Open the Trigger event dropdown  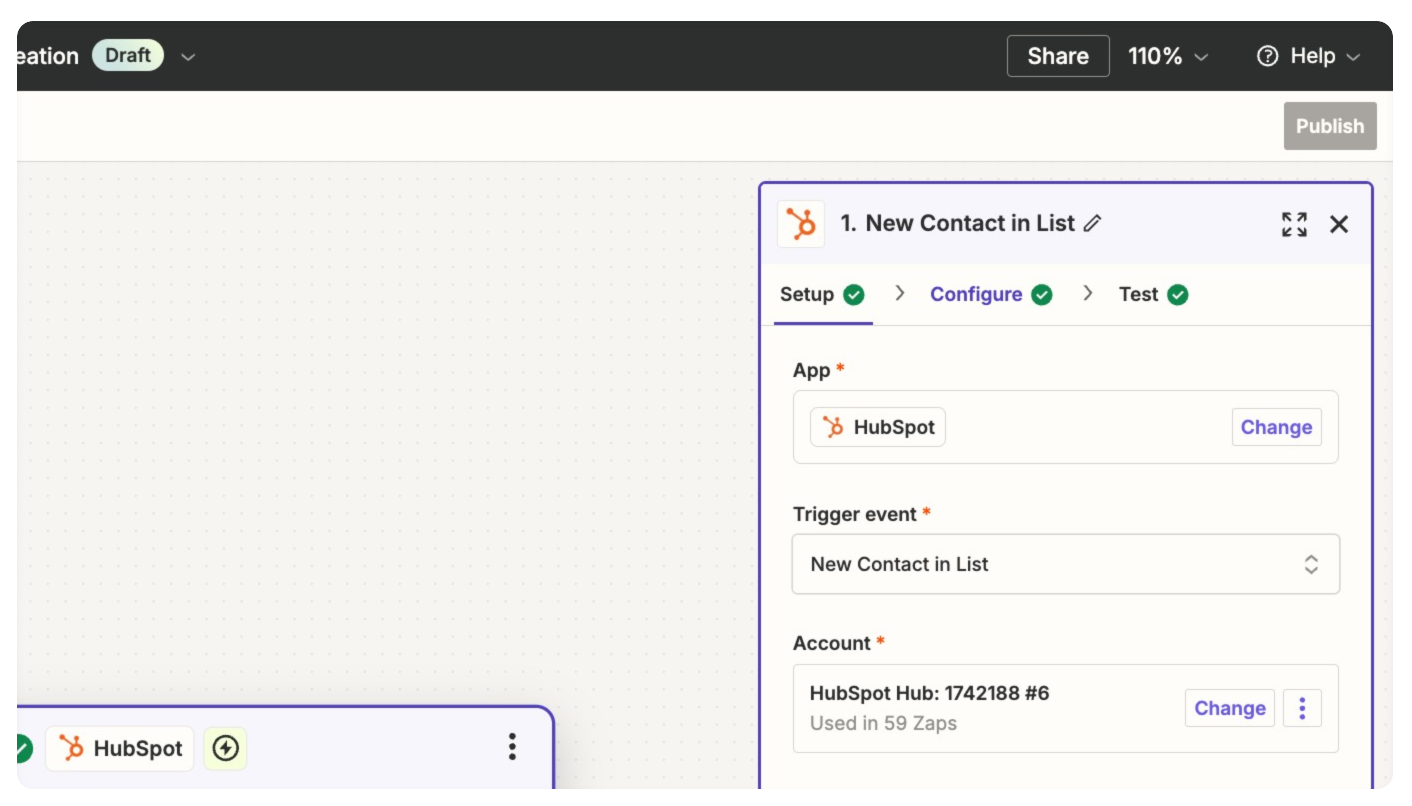(1065, 564)
